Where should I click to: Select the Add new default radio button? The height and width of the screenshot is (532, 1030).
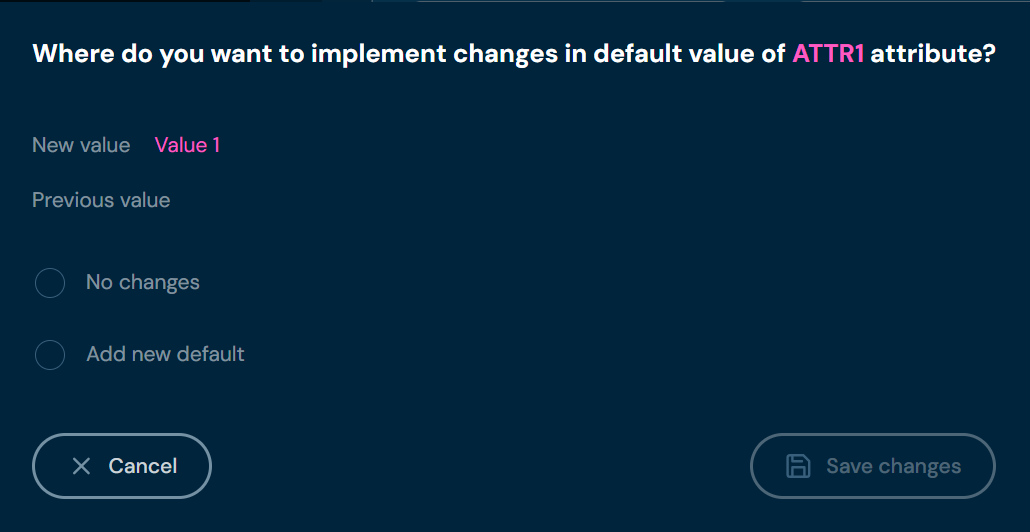(x=50, y=354)
